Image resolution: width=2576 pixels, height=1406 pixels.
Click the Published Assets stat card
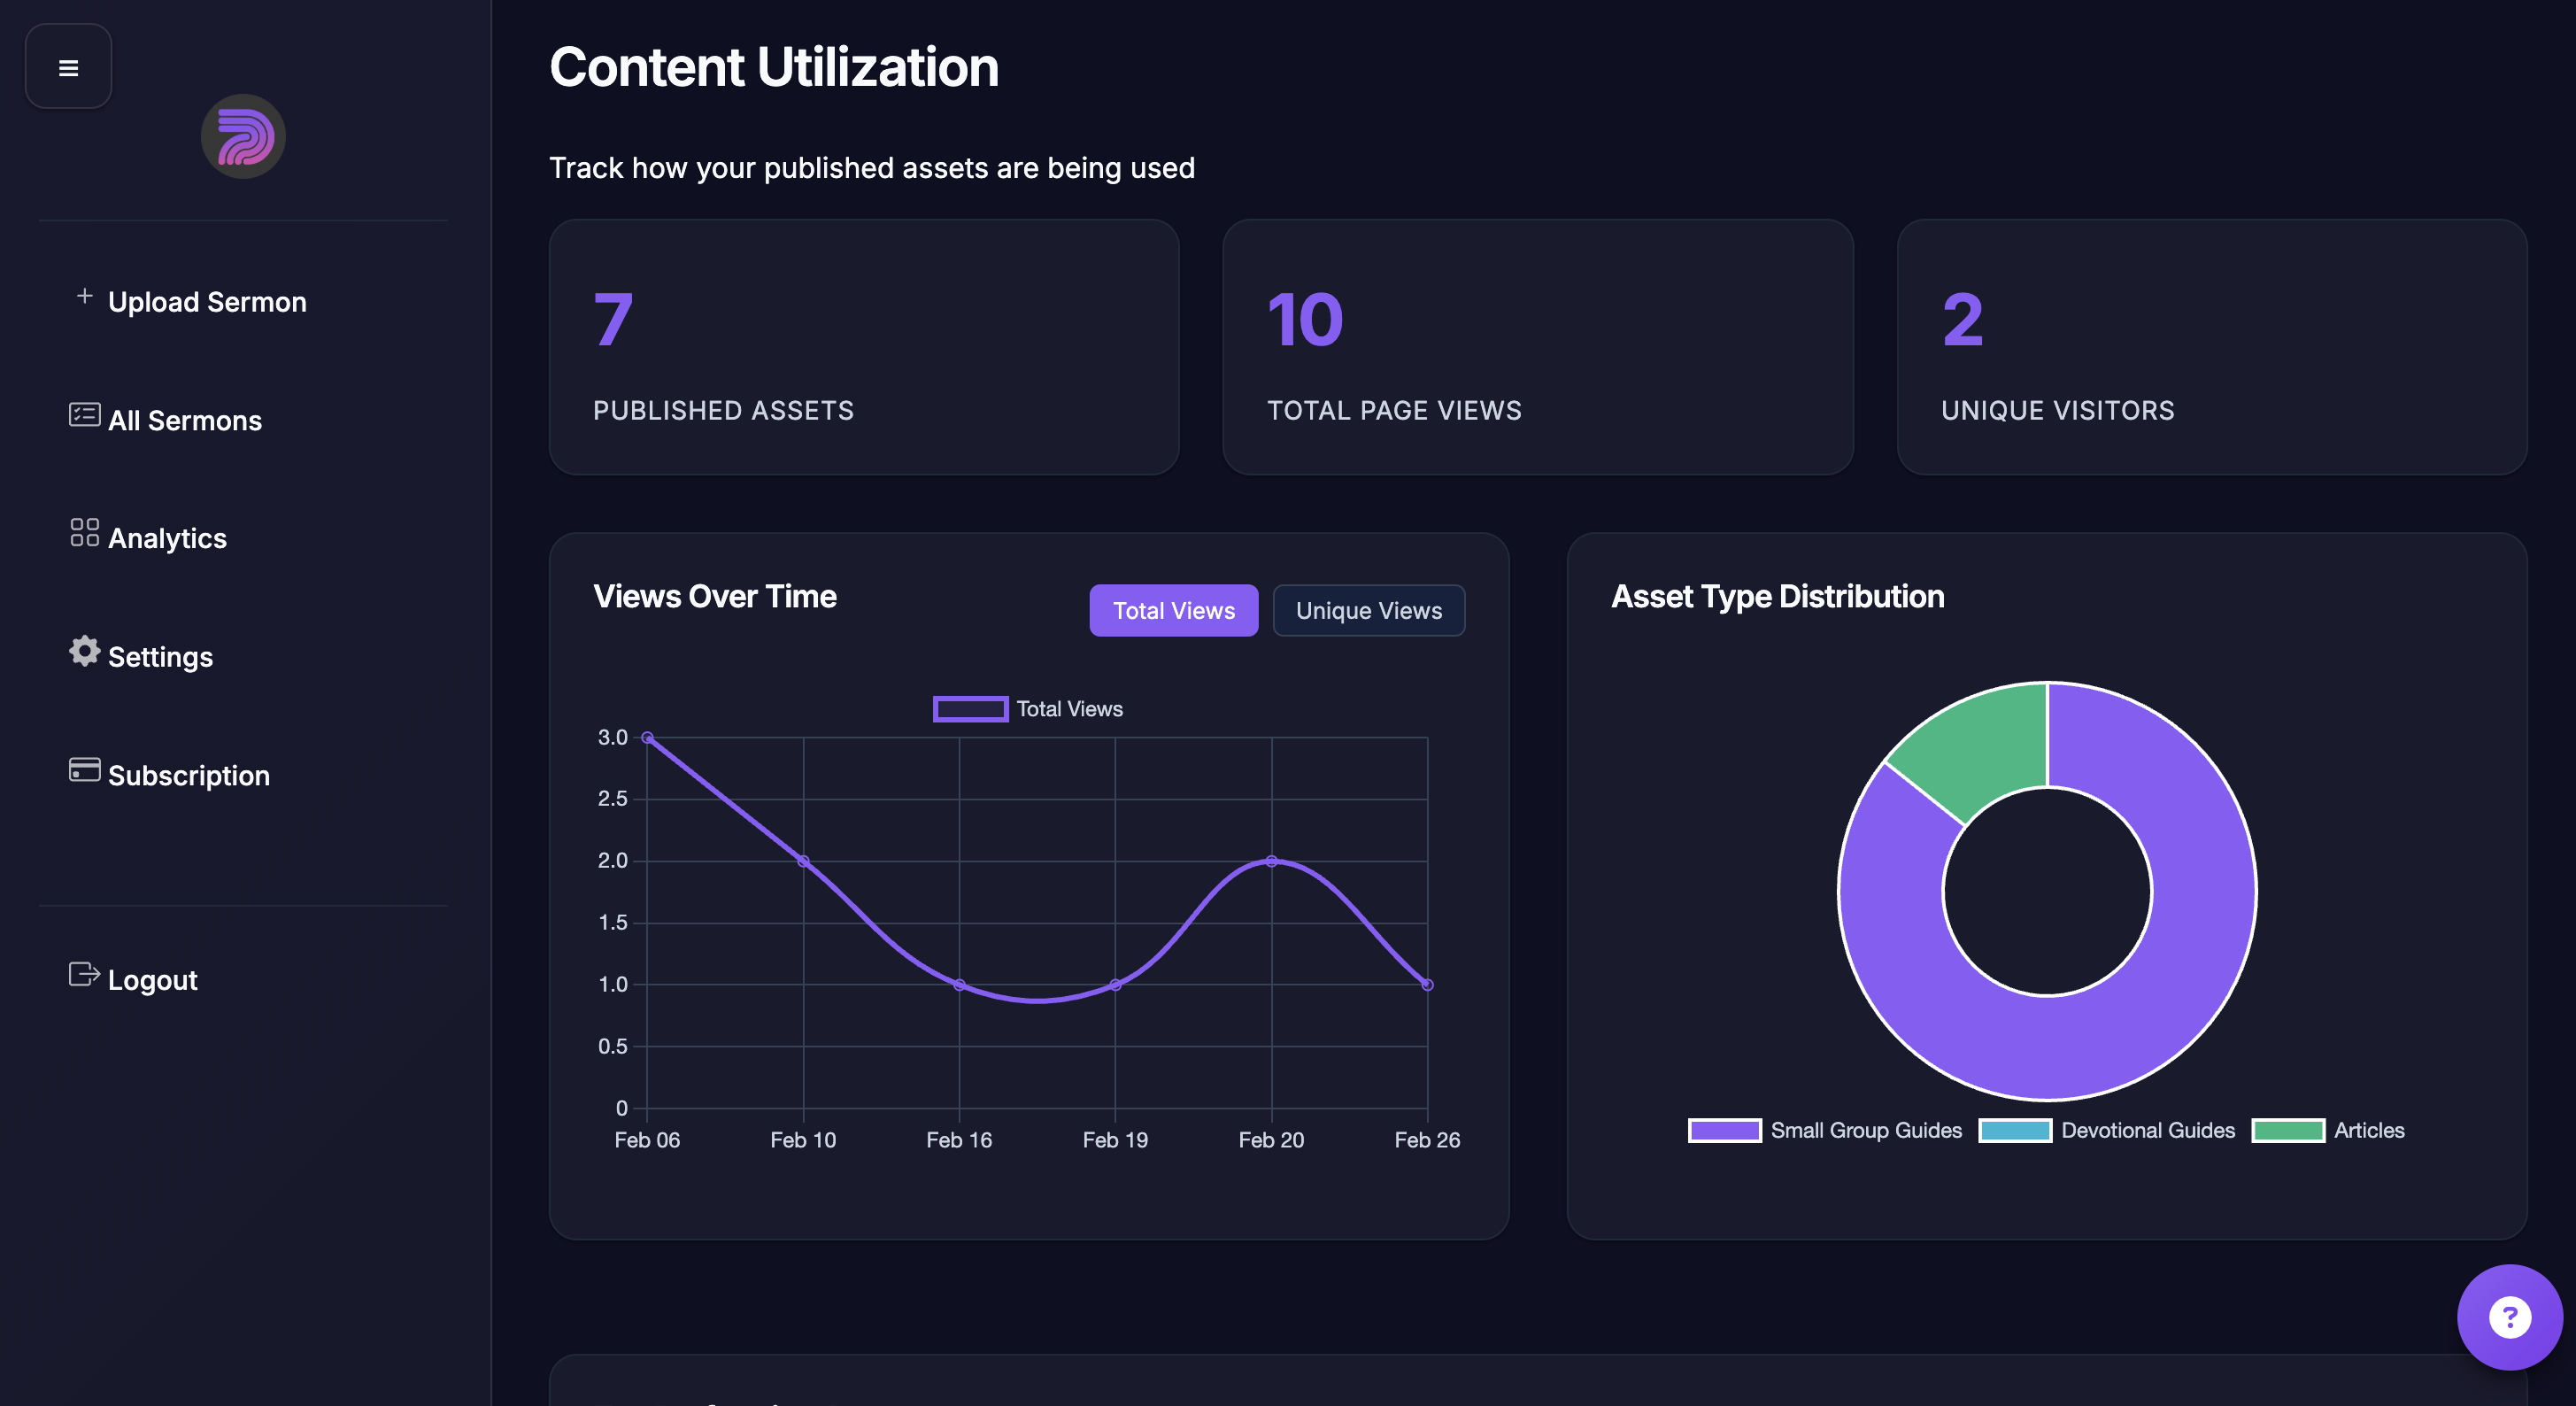pos(863,347)
